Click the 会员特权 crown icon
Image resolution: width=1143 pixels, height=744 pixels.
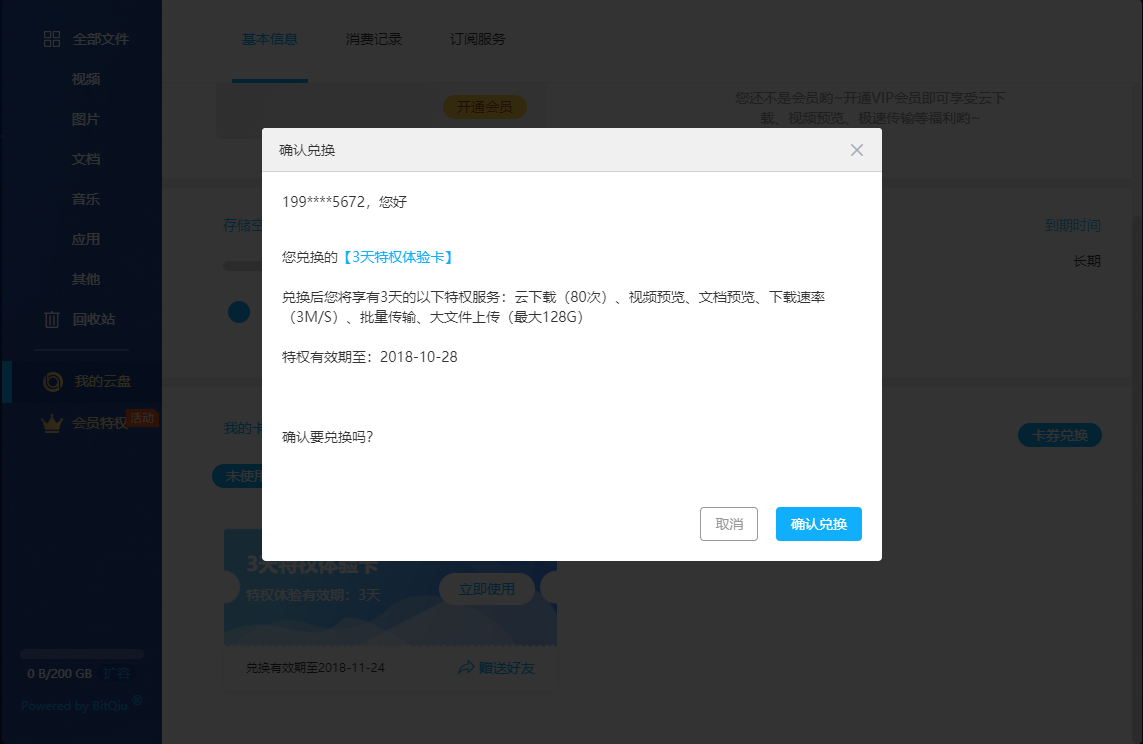pos(52,424)
